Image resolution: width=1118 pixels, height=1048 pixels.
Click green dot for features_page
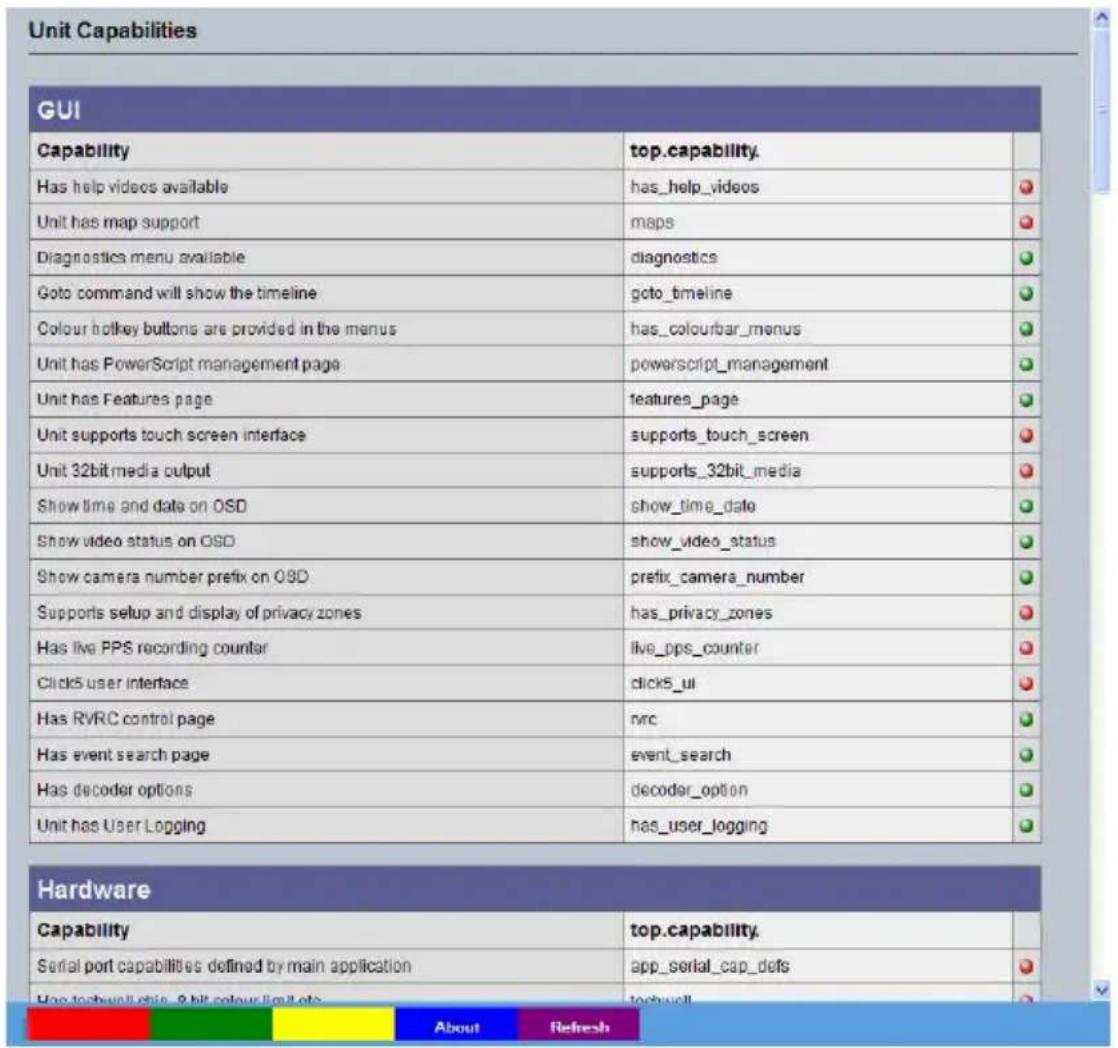(x=1026, y=400)
